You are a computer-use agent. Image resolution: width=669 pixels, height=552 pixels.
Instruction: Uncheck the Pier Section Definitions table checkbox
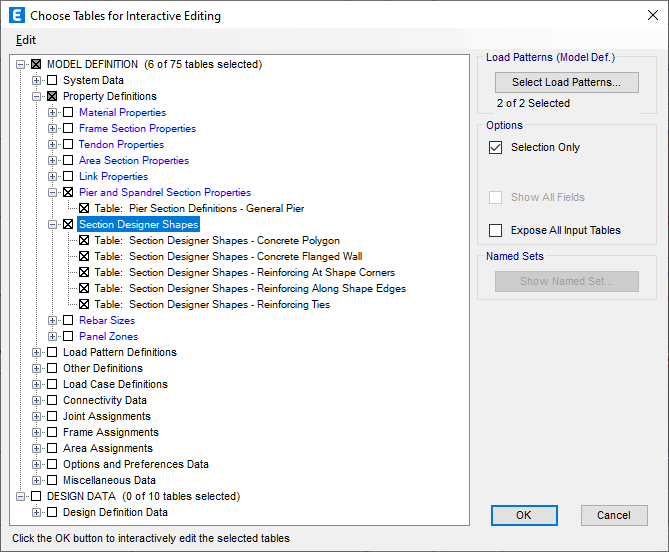coord(84,209)
